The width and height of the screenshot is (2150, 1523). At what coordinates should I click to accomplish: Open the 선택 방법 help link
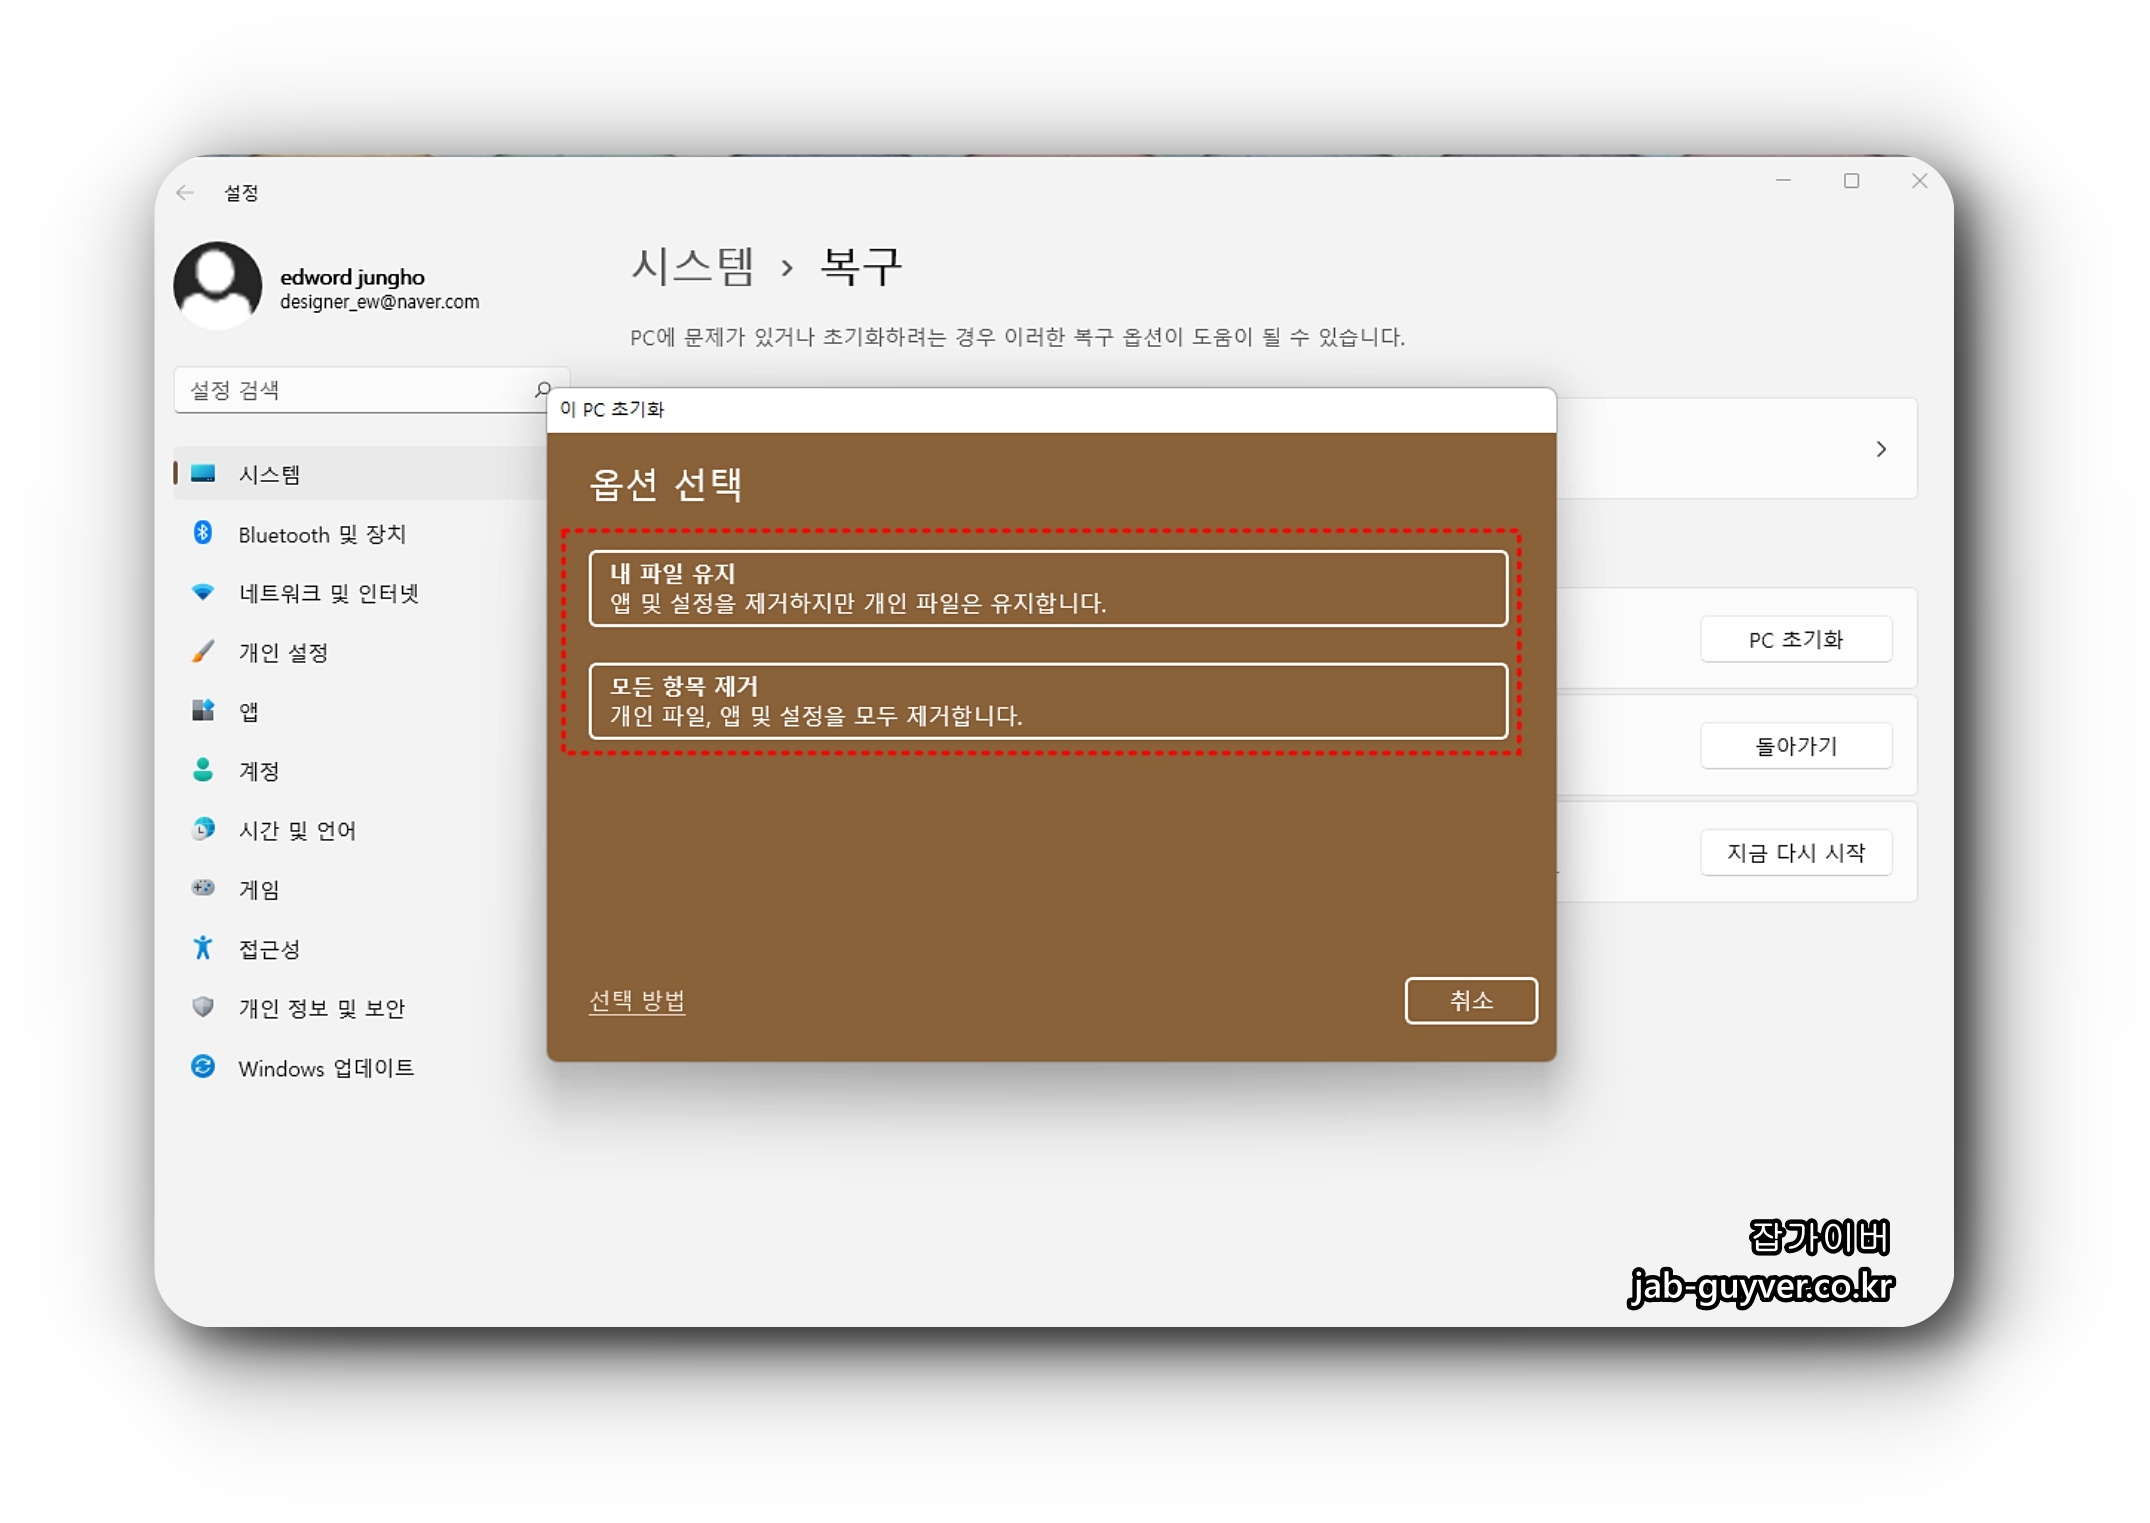637,1000
